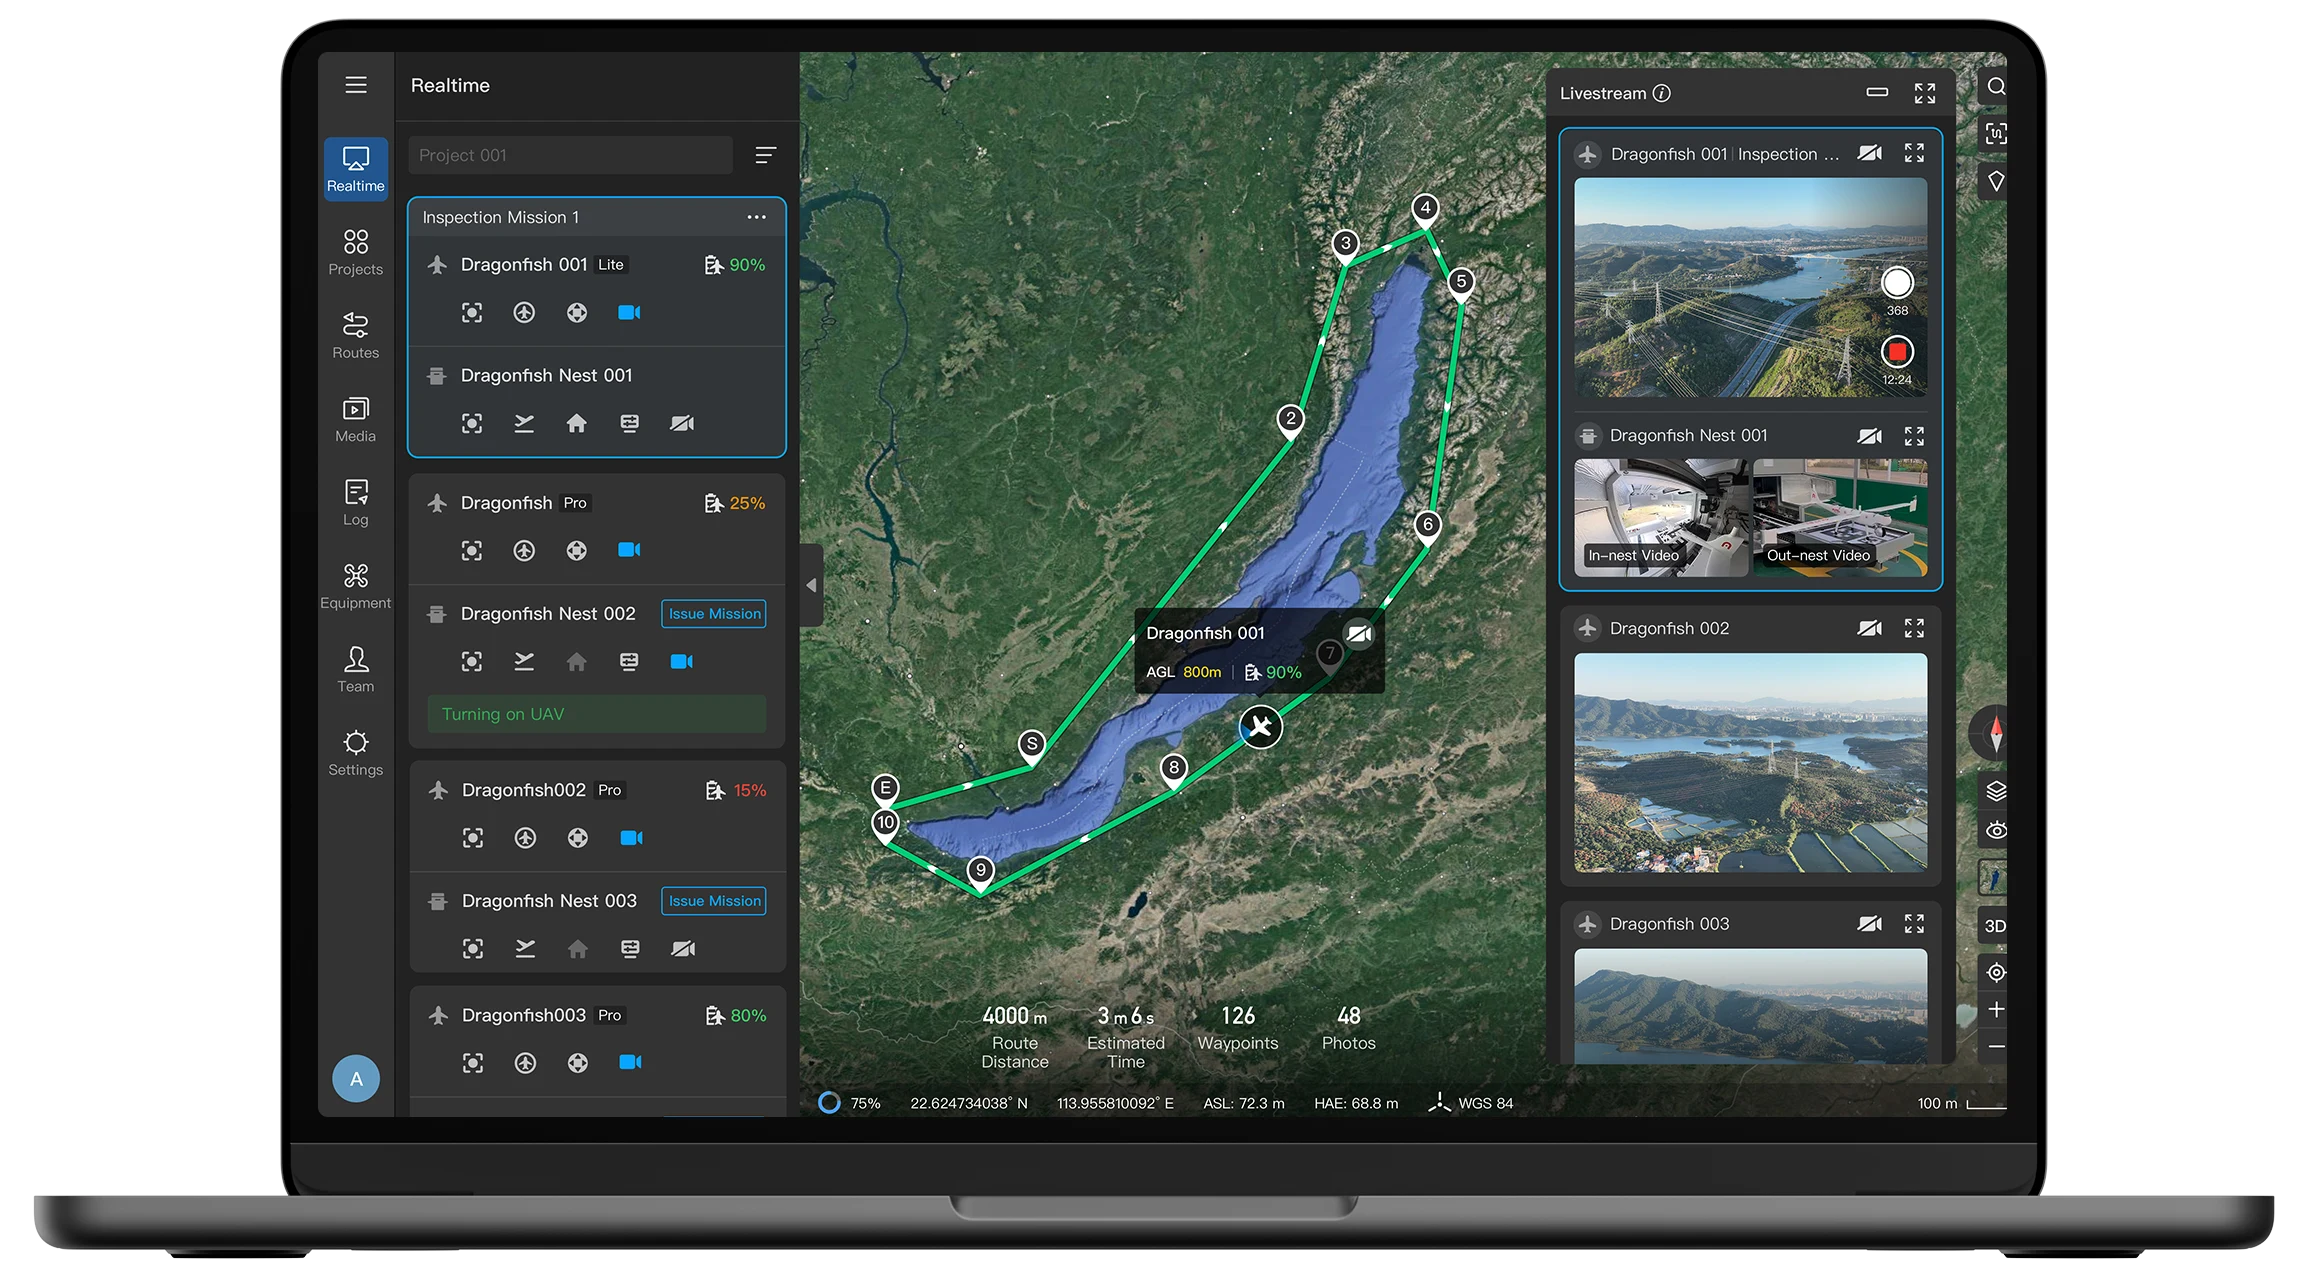Click Issue Mission for Dragonfish Nest 002

click(x=714, y=614)
